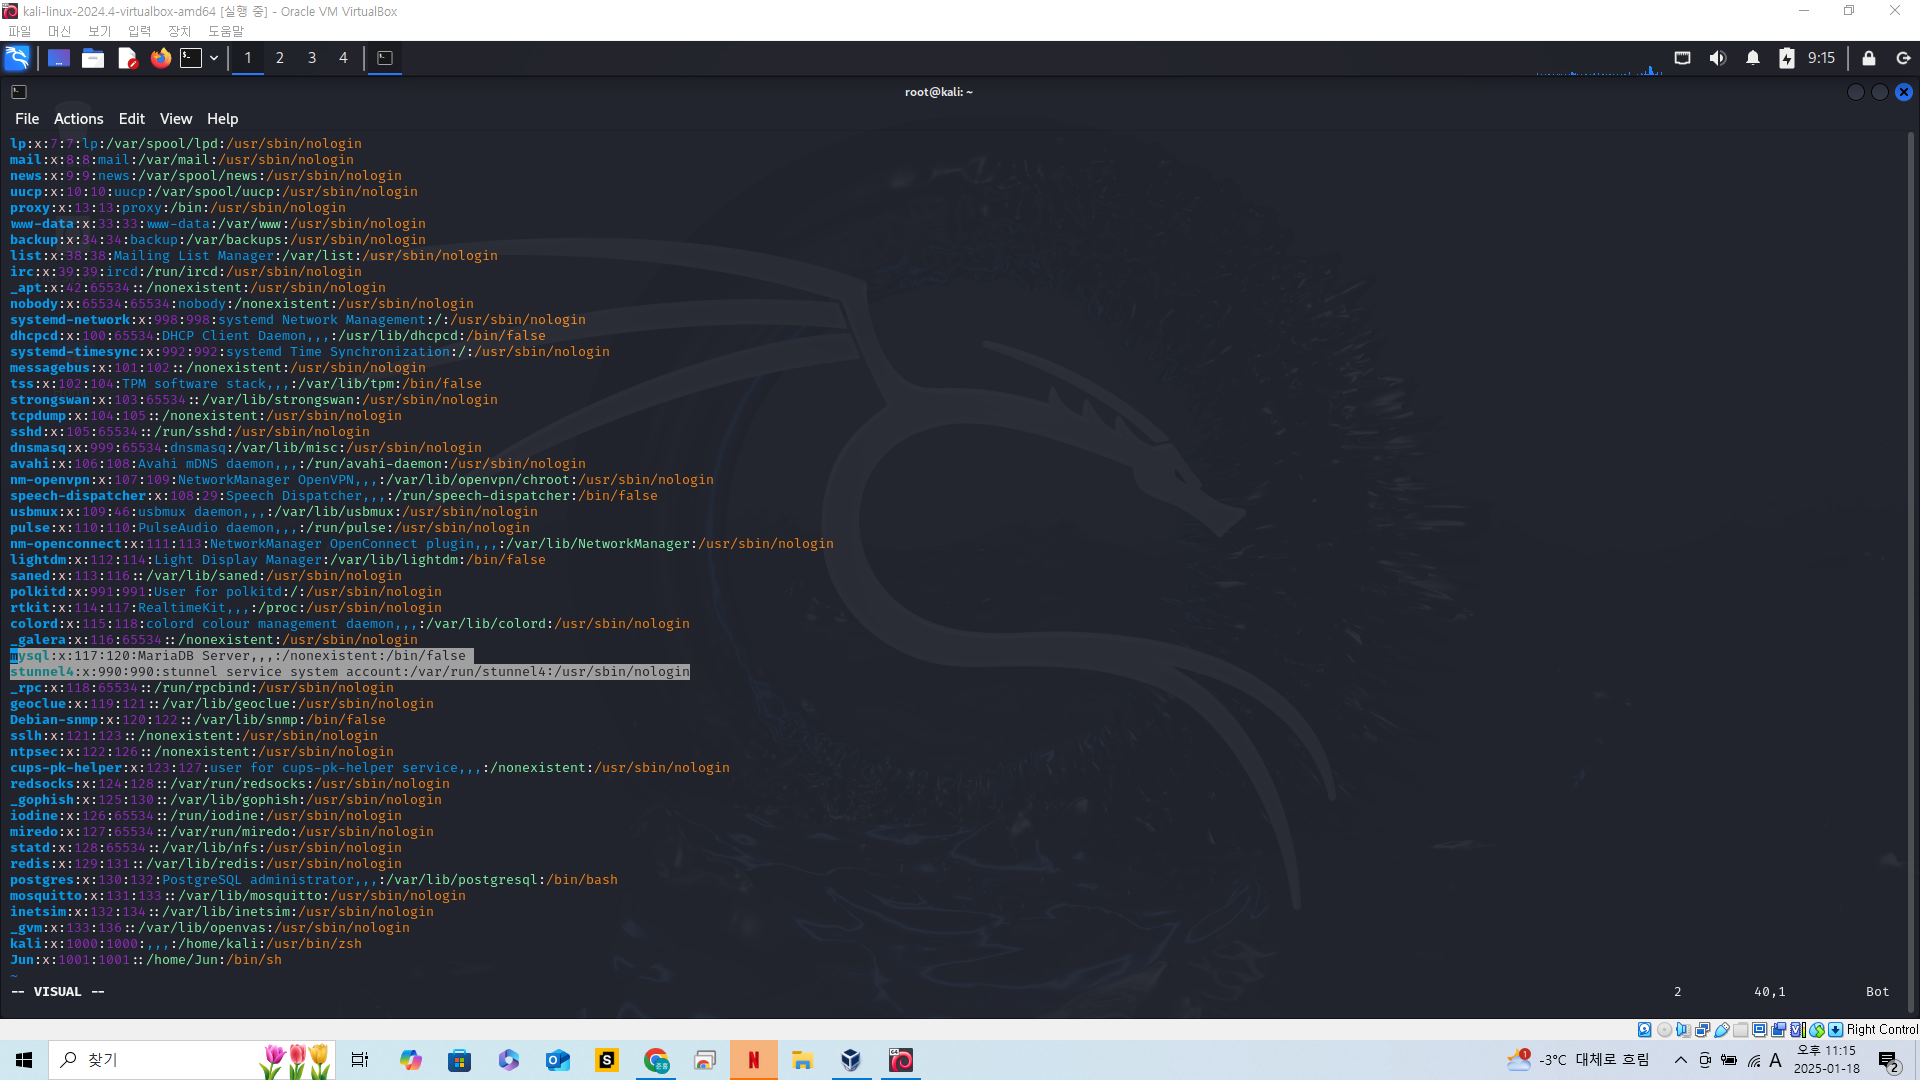The height and width of the screenshot is (1080, 1920).
Task: Launch Firefox from the Kali panel
Action: (160, 58)
